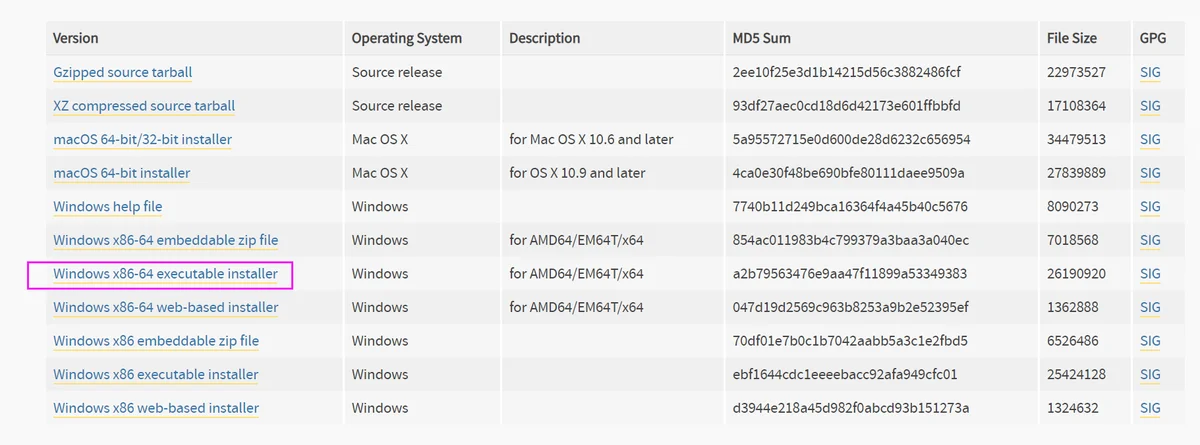Open SIG for macOS 64-bit/32-bit installer

1150,139
